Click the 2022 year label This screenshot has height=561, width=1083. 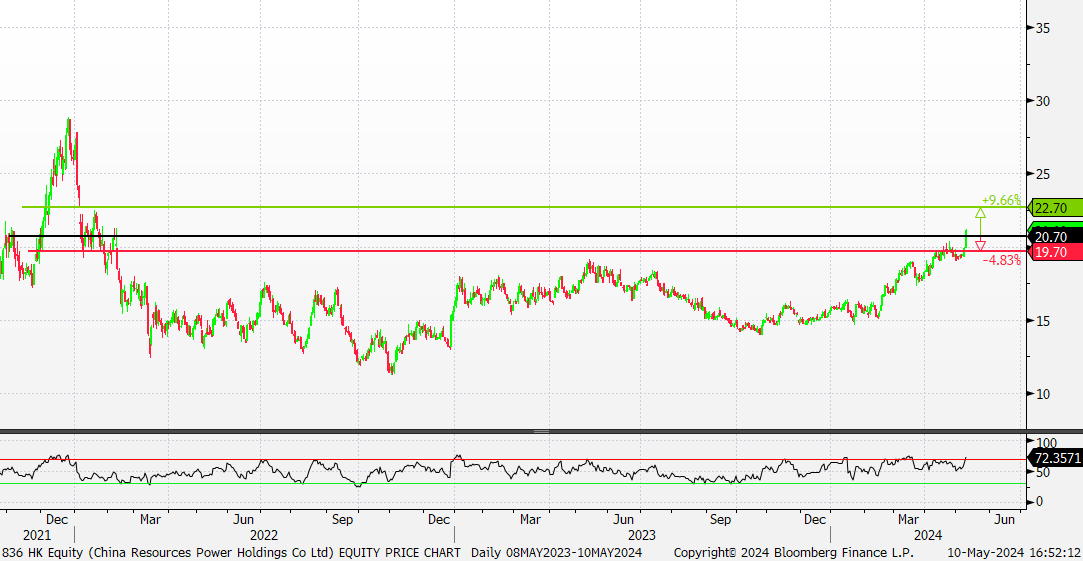click(264, 535)
